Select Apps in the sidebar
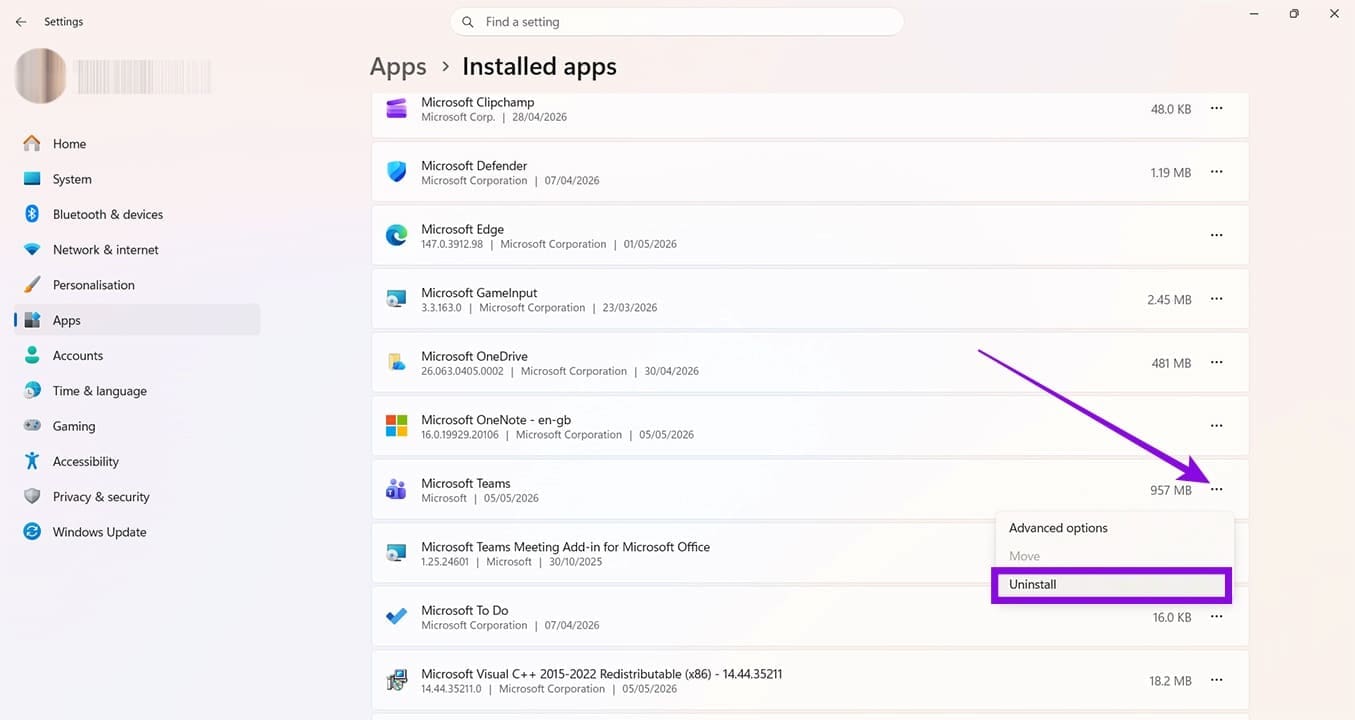This screenshot has width=1355, height=720. point(137,320)
